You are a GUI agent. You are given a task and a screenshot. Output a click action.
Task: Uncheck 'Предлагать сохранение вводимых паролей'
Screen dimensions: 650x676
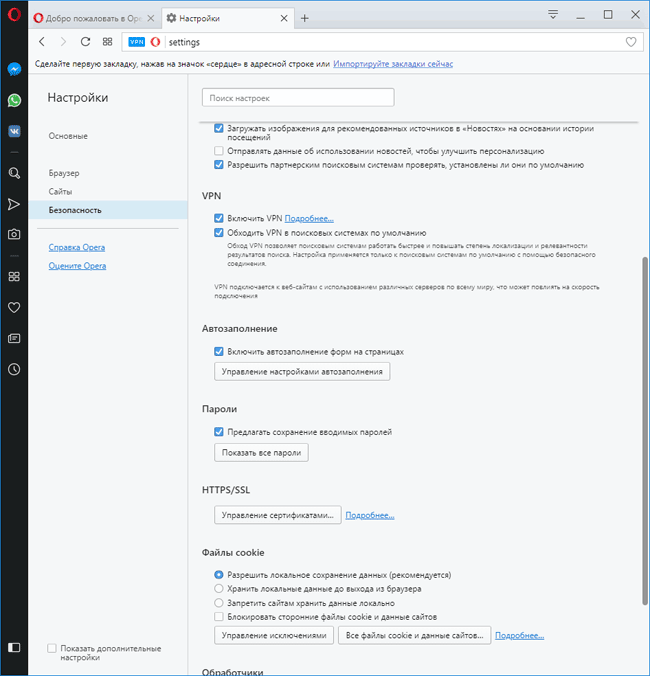[219, 432]
